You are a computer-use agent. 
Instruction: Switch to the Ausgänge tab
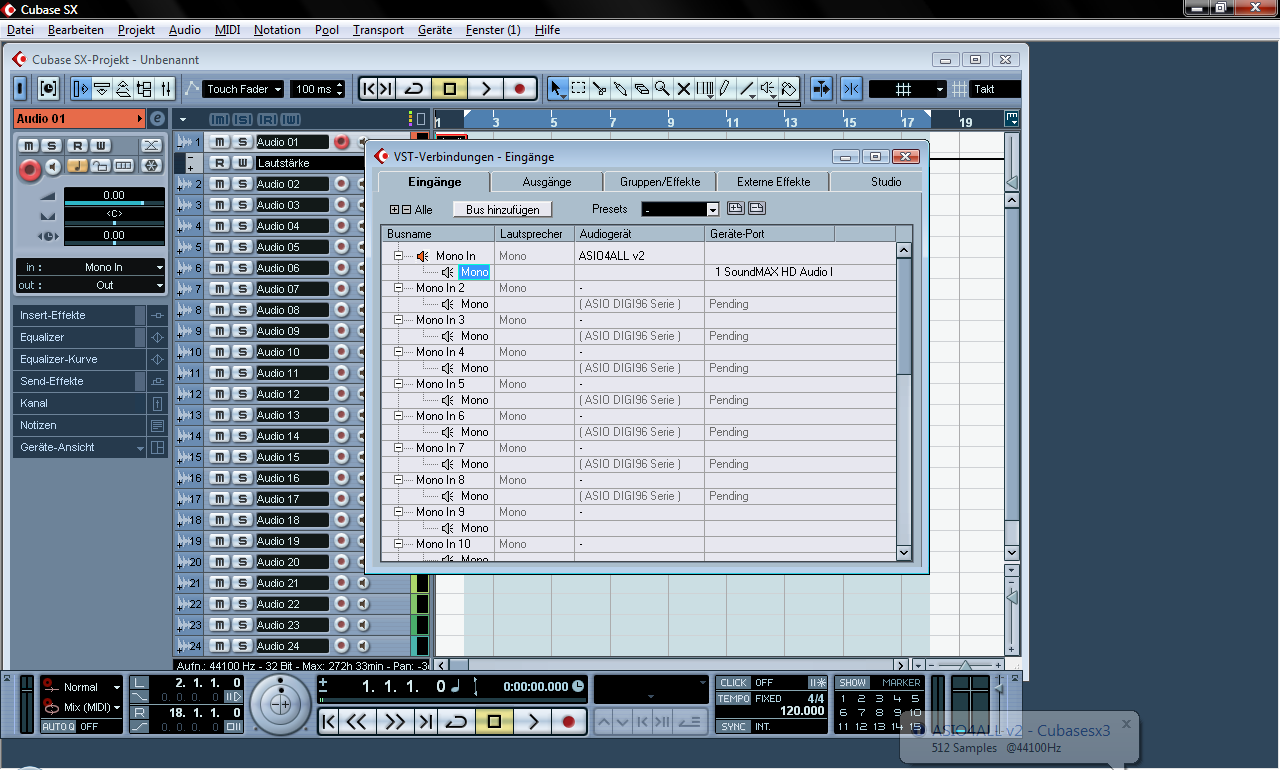pos(547,182)
